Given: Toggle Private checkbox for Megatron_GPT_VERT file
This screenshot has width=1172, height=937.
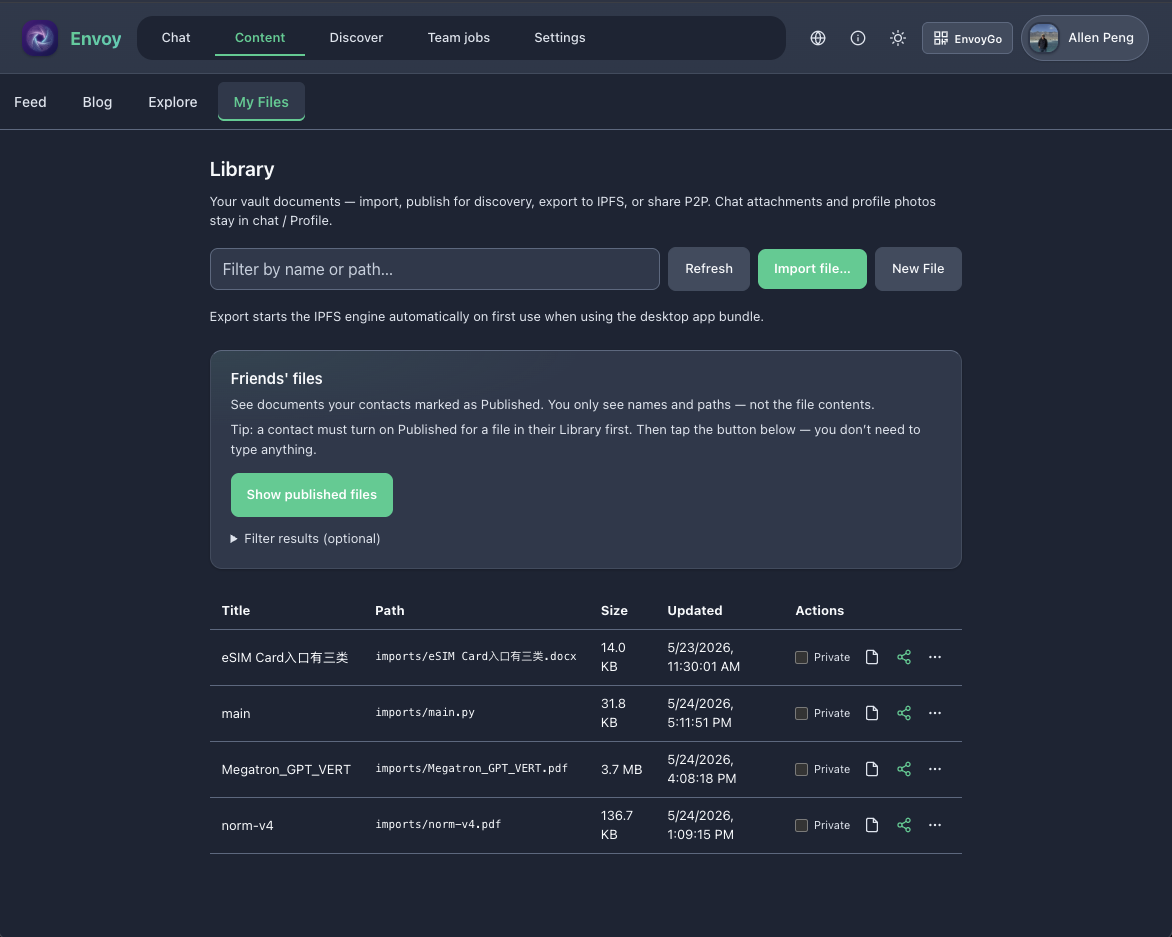Looking at the screenshot, I should (801, 770).
